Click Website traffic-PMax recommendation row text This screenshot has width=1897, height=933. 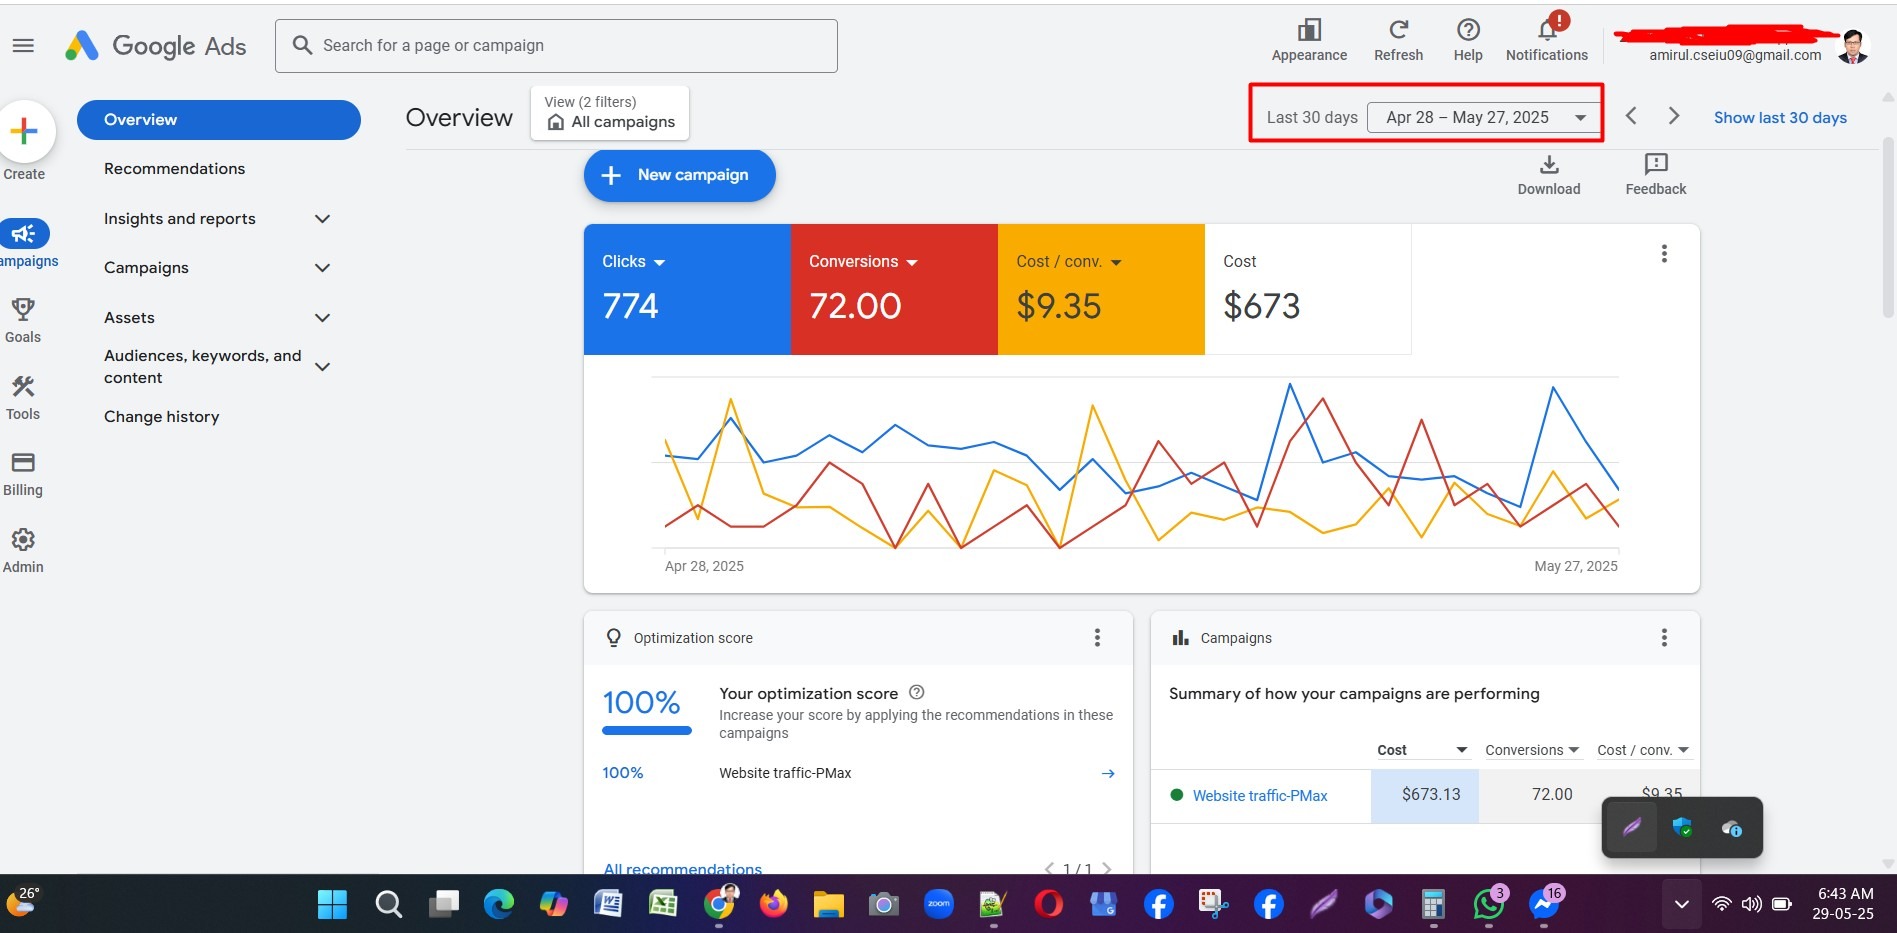pyautogui.click(x=785, y=773)
